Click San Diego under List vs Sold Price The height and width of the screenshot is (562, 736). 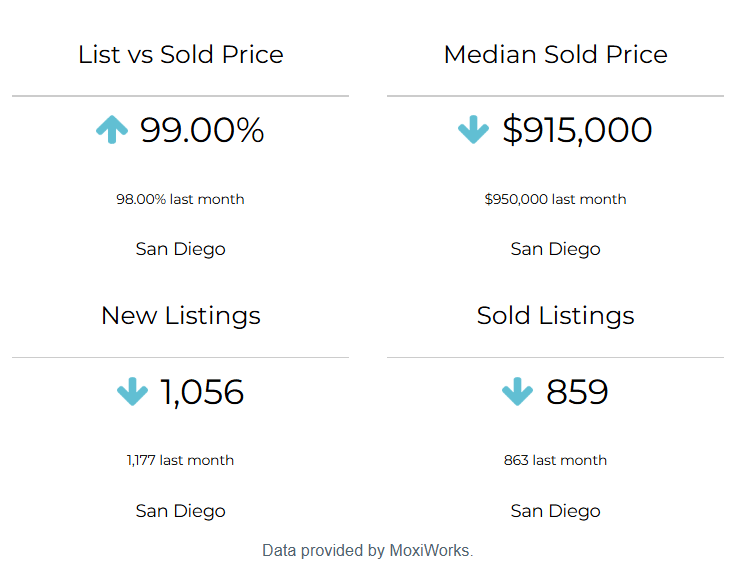pos(180,249)
